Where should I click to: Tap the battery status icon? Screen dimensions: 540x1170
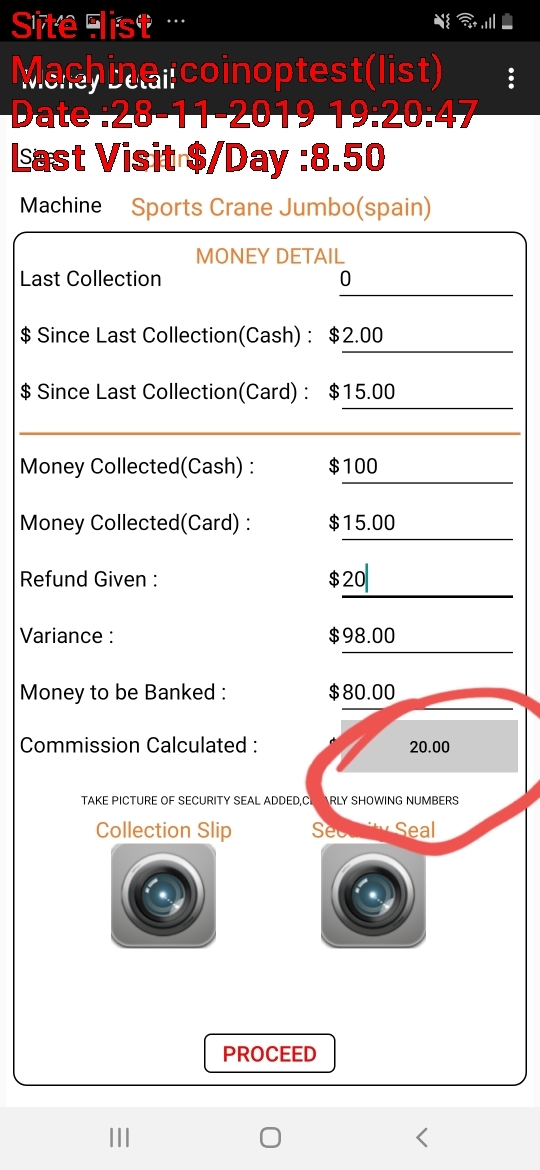coord(507,22)
